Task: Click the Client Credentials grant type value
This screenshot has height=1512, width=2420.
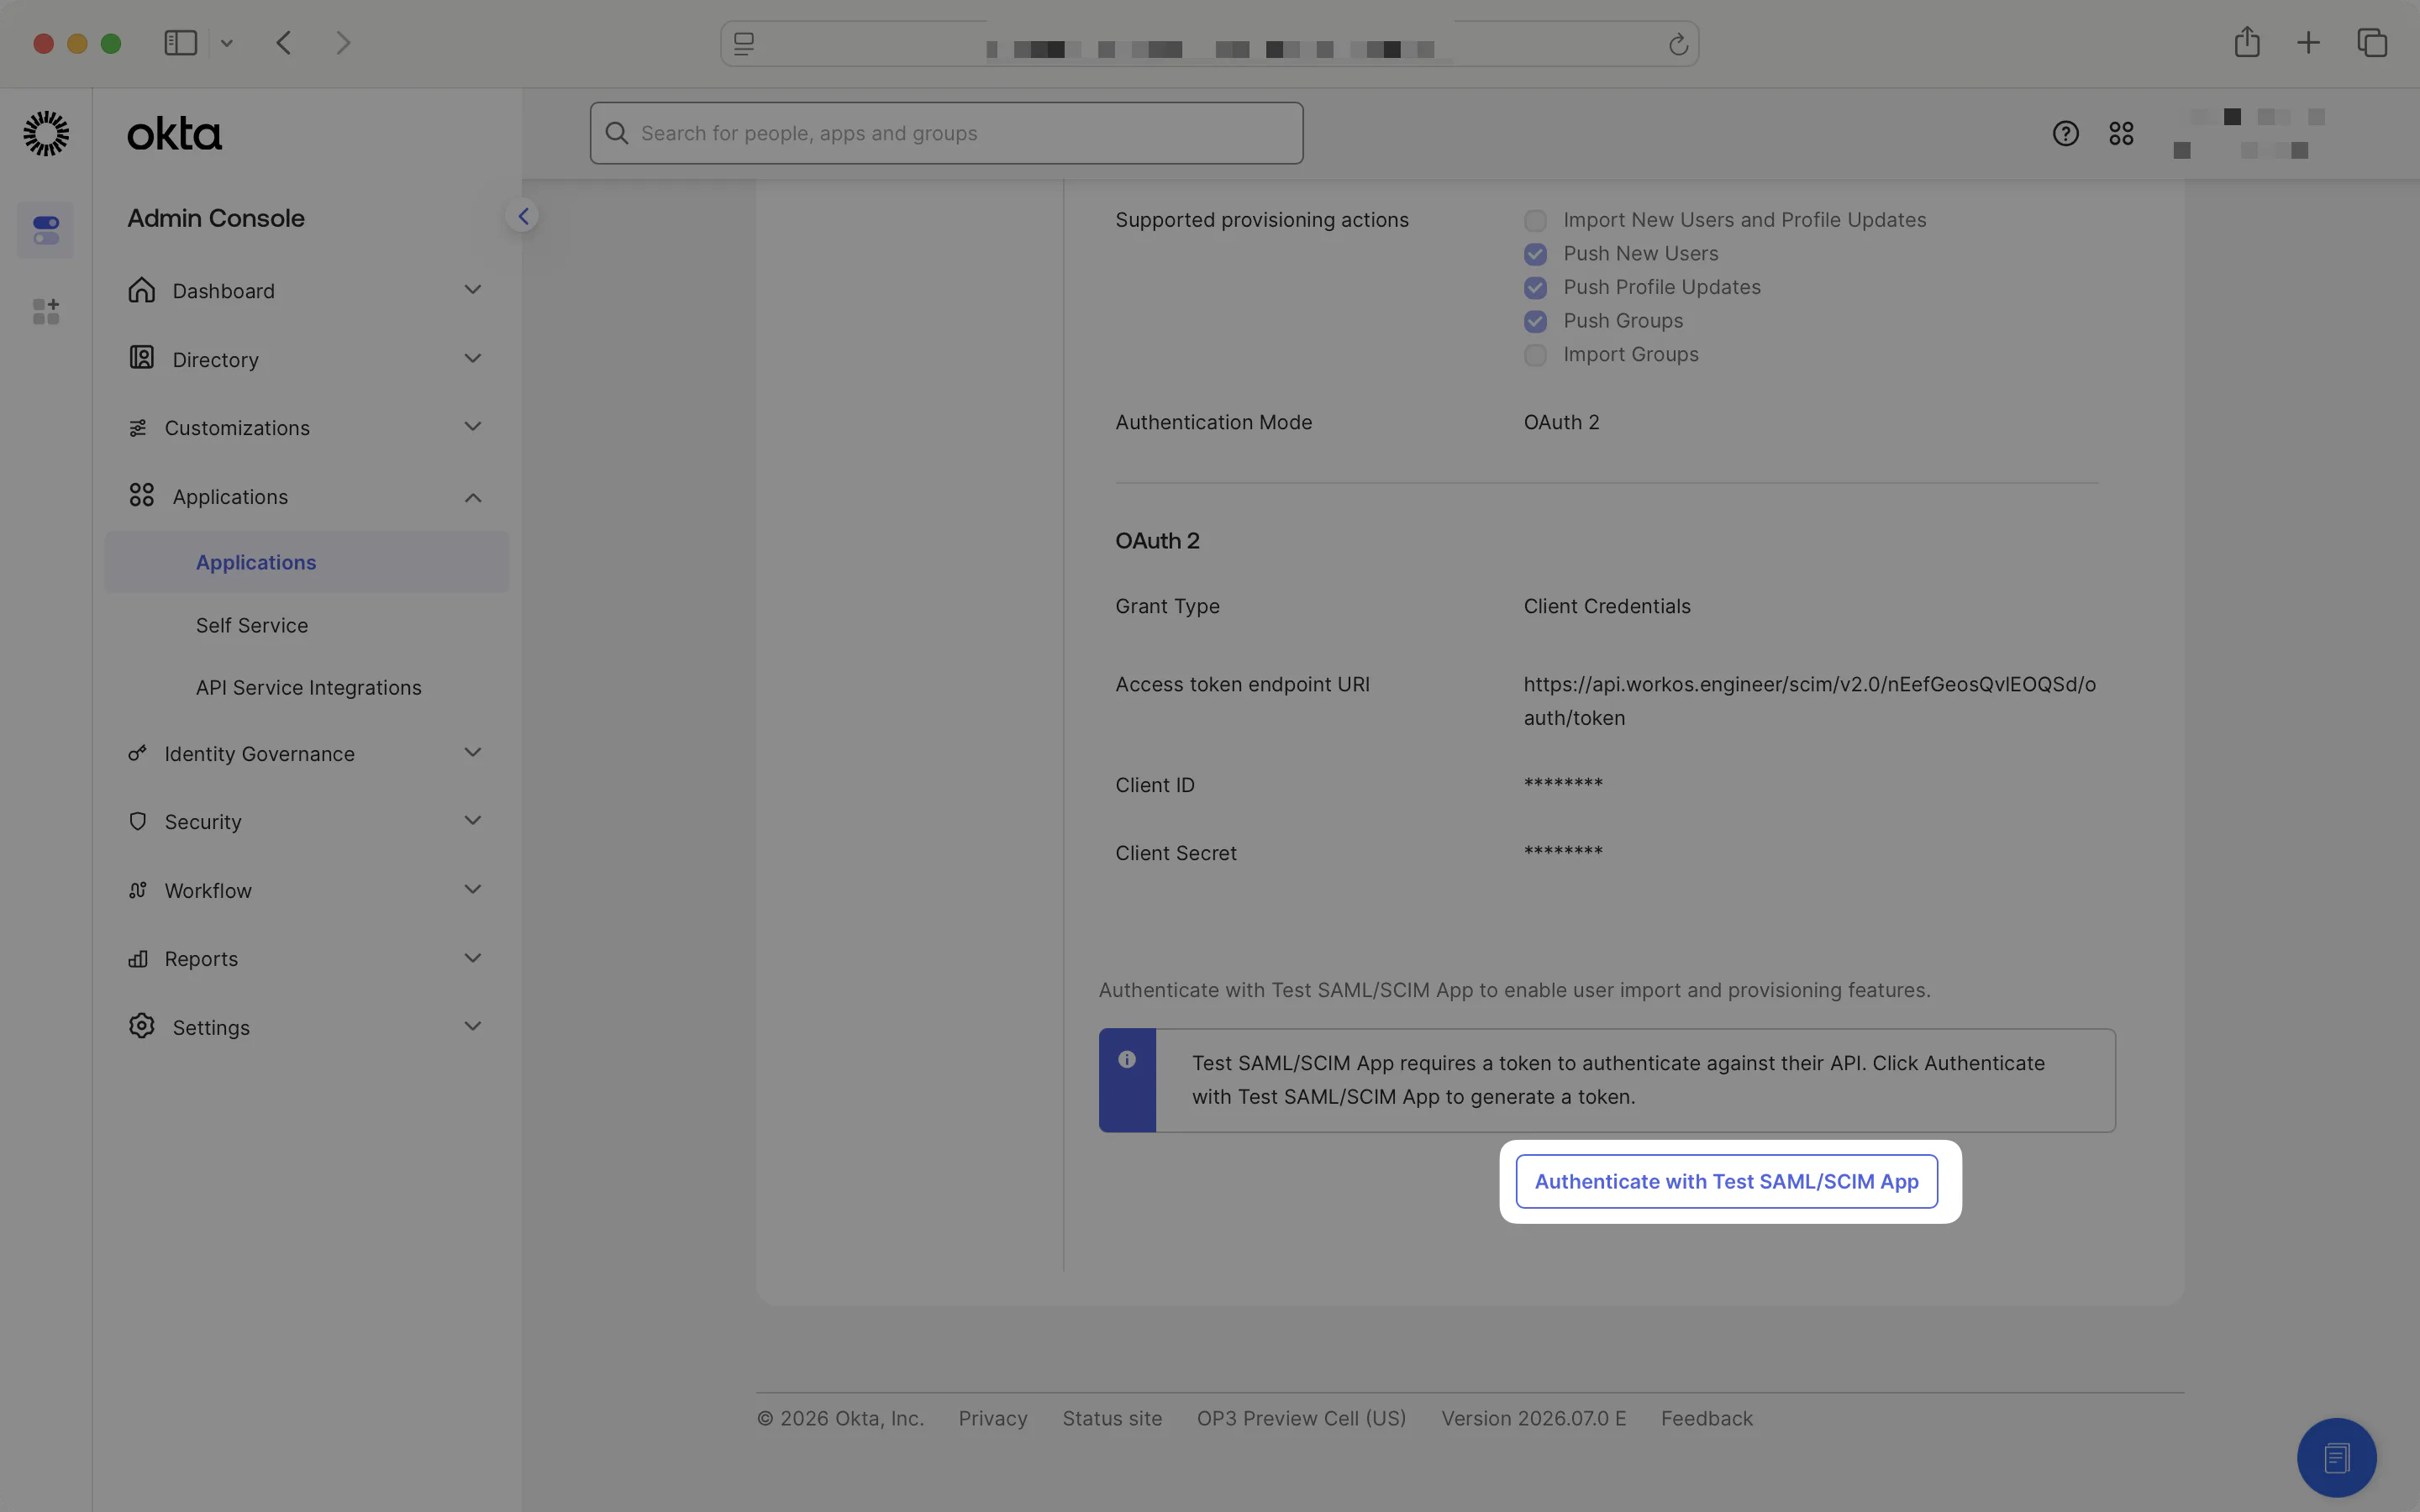Action: click(x=1607, y=606)
